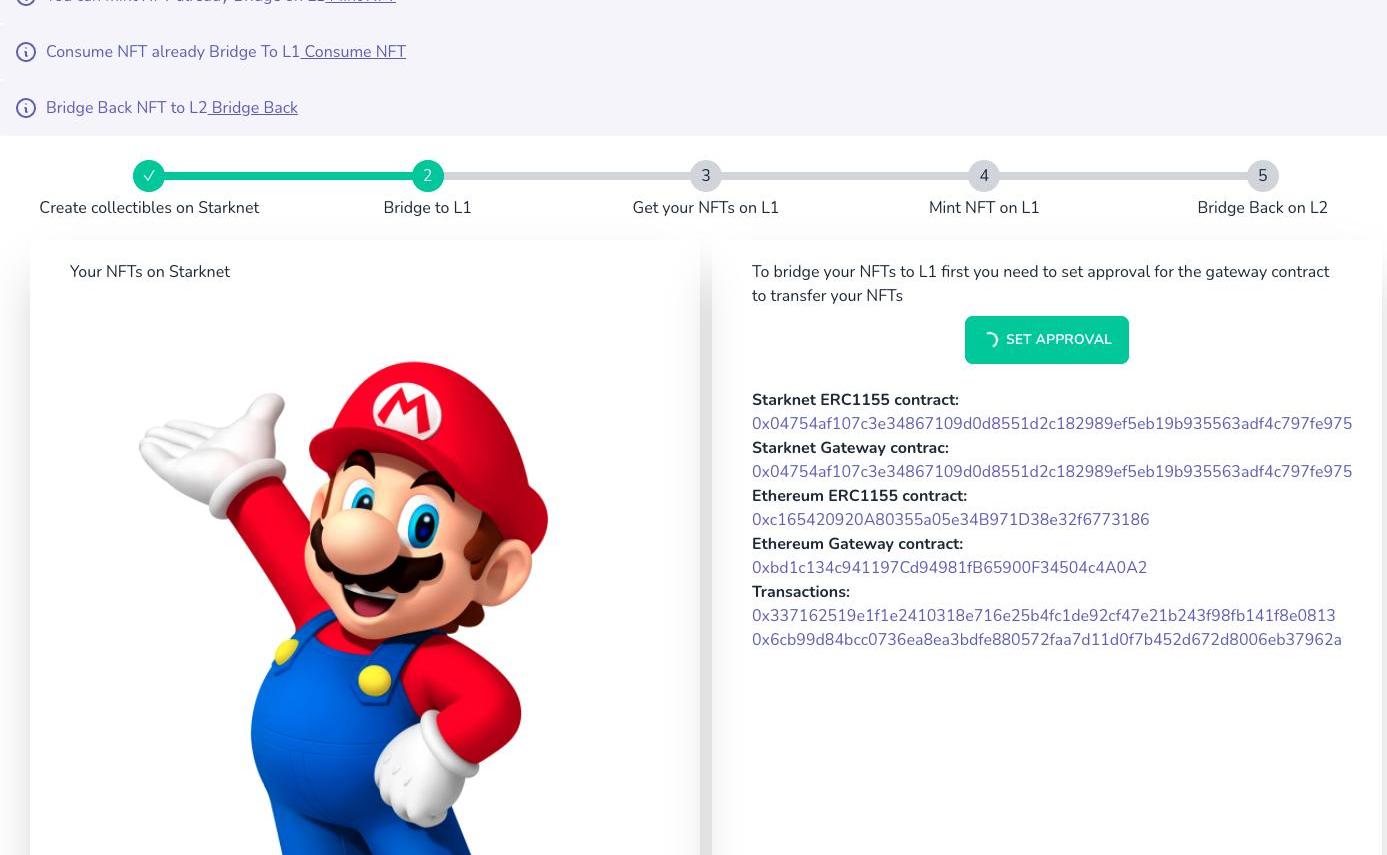Viewport: 1387px width, 855px height.
Task: Click the info icon beside Consume NFT
Action: click(x=26, y=52)
